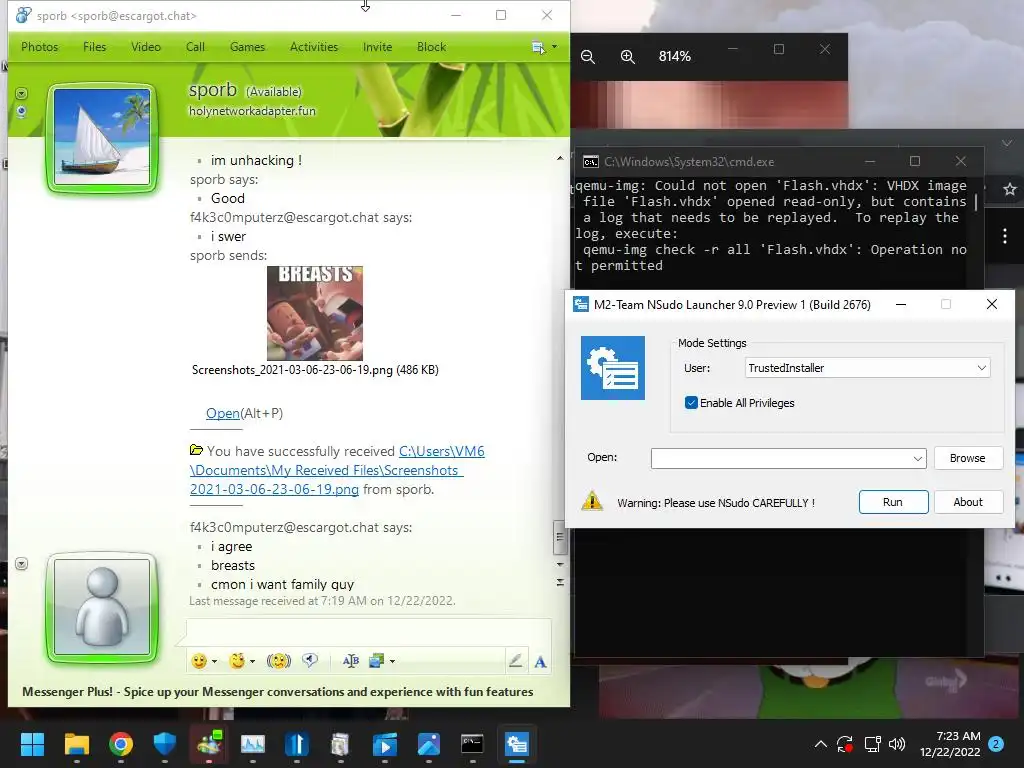This screenshot has height=768, width=1024.
Task: Open notification center badge showing 2
Action: [996, 744]
